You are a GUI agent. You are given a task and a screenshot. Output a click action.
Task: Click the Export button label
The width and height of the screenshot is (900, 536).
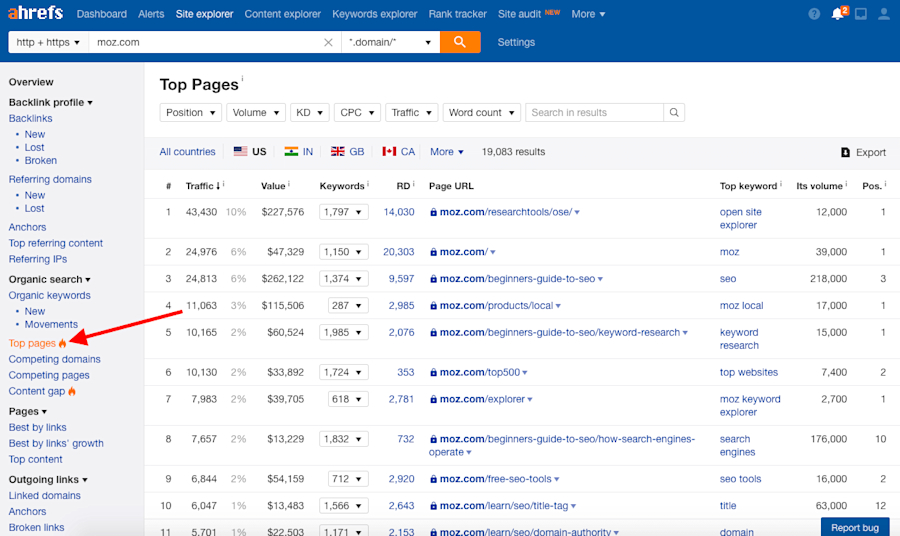pos(871,153)
